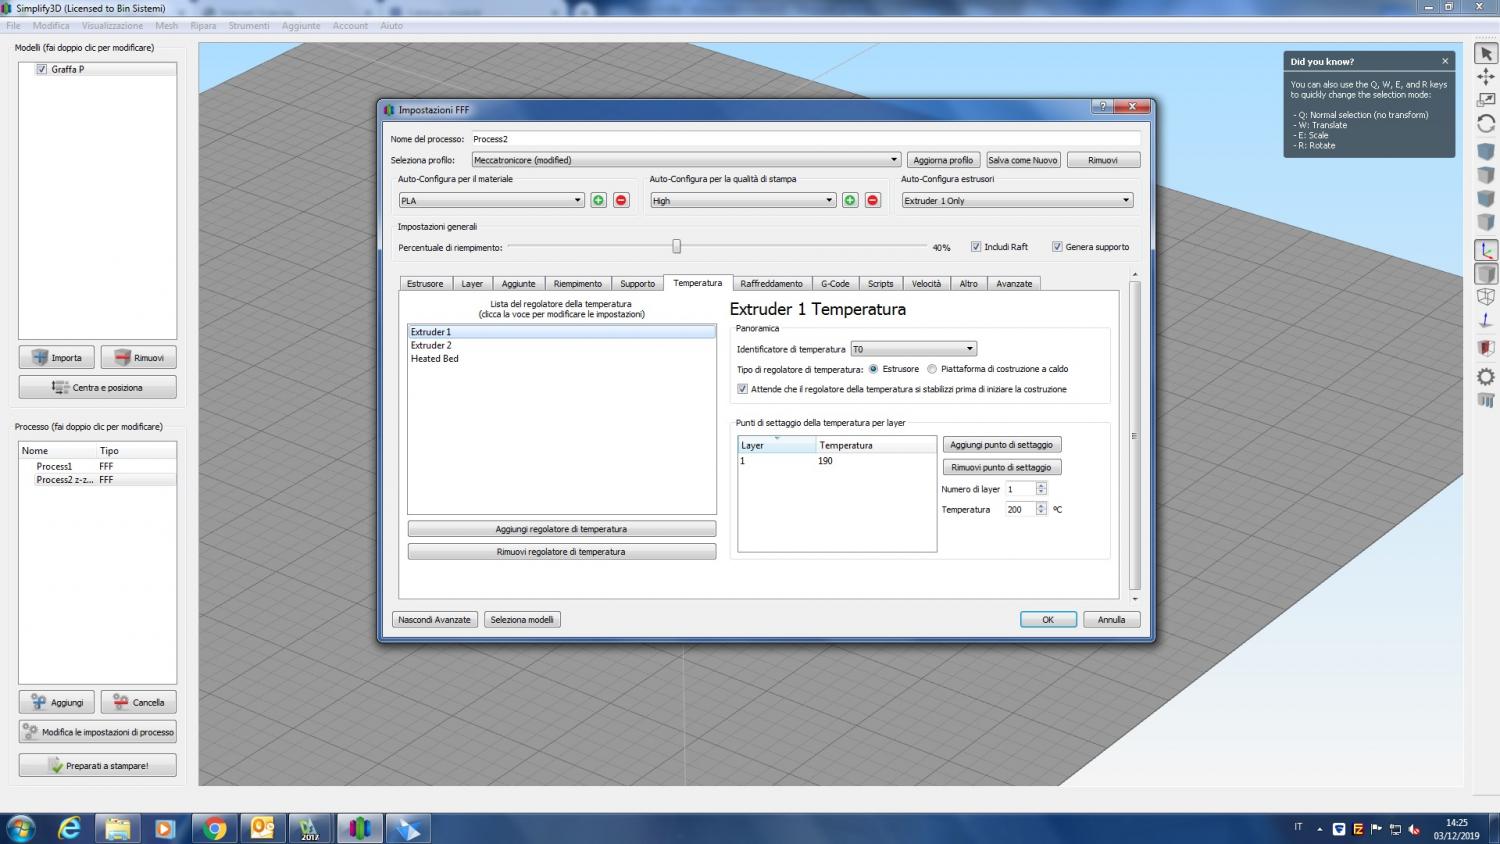Add print quality with green plus
The height and width of the screenshot is (844, 1500).
click(x=850, y=200)
